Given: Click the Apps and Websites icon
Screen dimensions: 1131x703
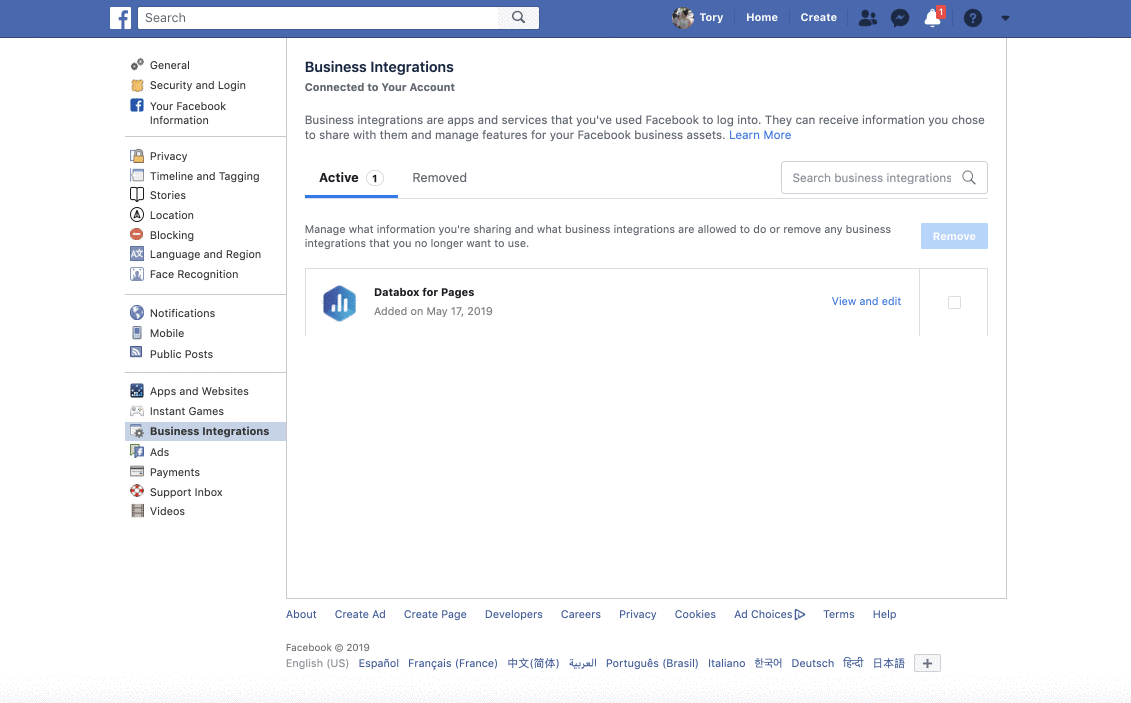Looking at the screenshot, I should point(137,391).
